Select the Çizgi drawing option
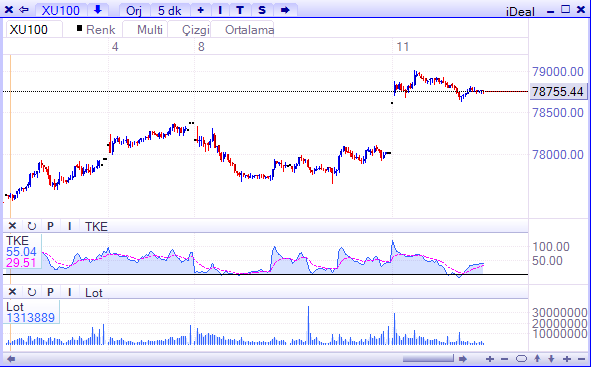591x367 pixels. point(196,29)
